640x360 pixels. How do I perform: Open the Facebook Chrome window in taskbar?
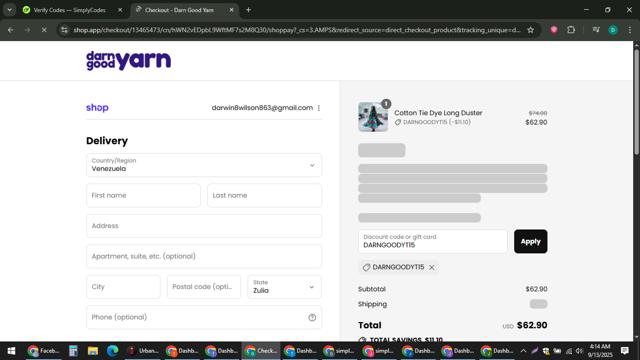click(x=43, y=351)
